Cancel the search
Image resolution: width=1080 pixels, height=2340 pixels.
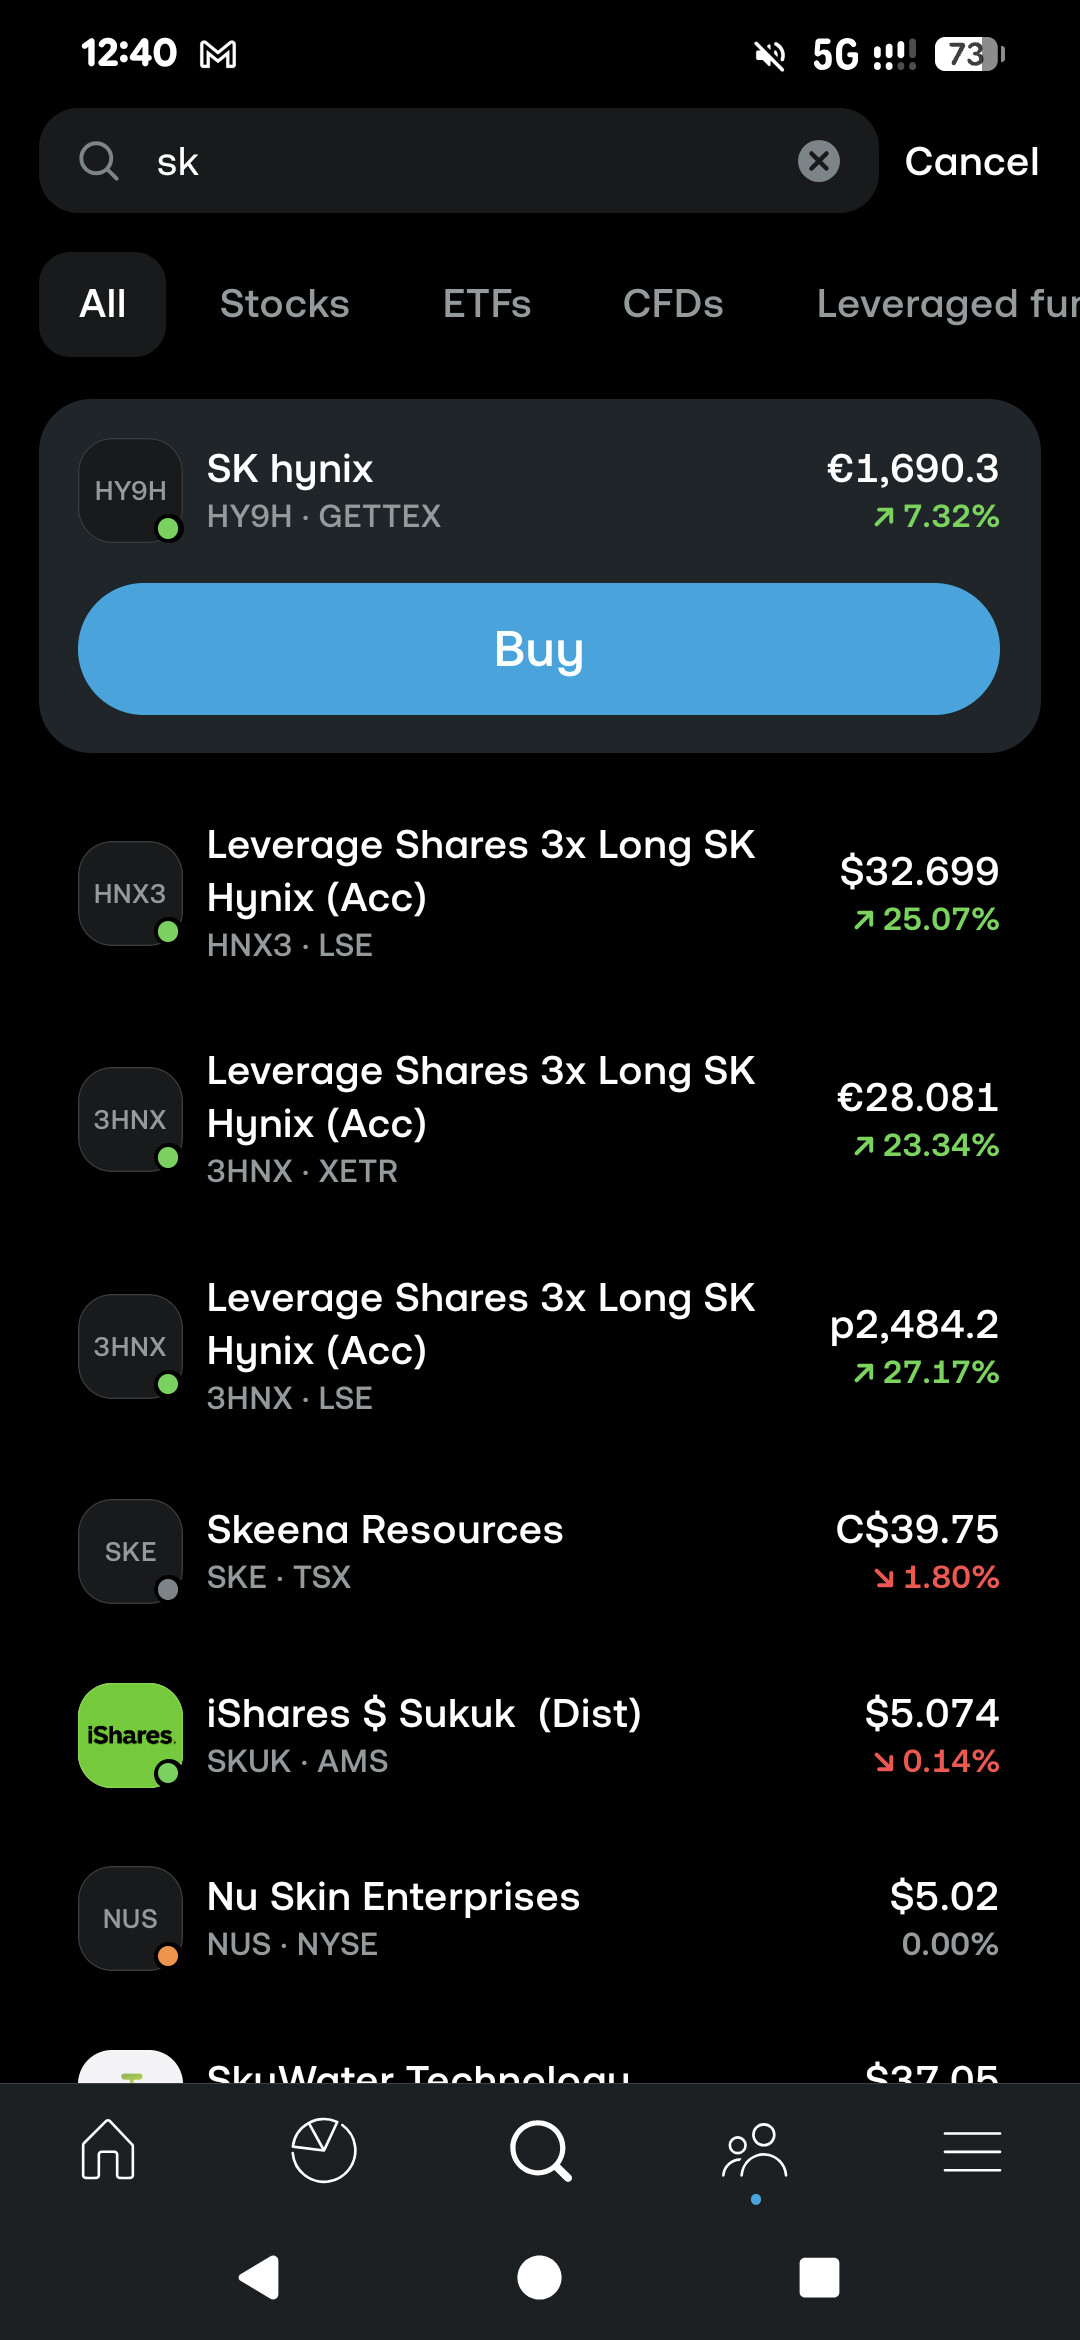pos(971,161)
